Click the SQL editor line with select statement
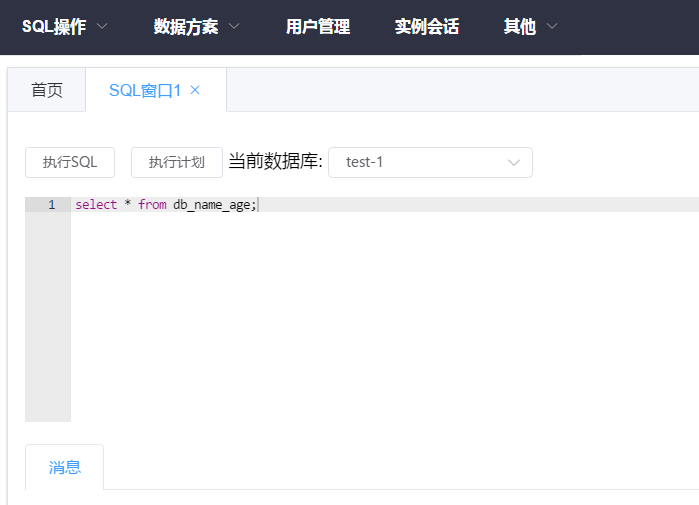The height and width of the screenshot is (505, 699). [385, 205]
